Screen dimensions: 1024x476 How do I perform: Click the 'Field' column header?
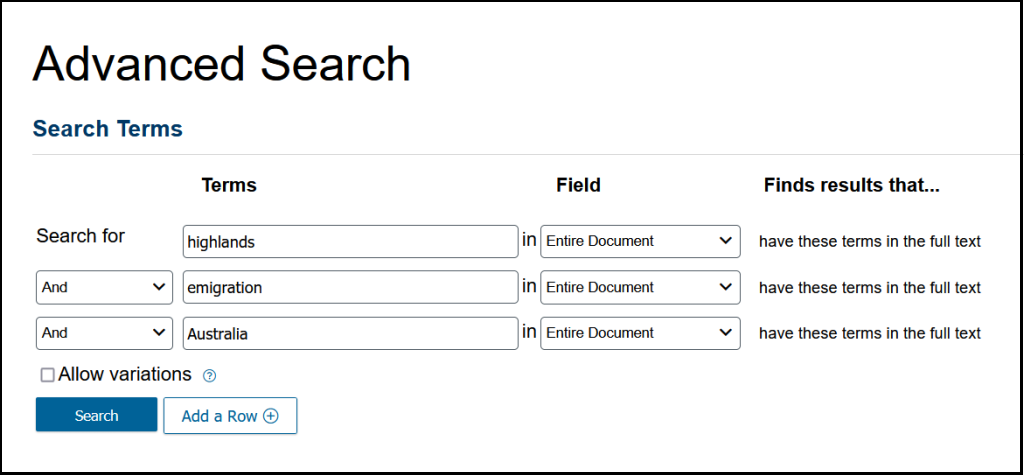pyautogui.click(x=578, y=185)
